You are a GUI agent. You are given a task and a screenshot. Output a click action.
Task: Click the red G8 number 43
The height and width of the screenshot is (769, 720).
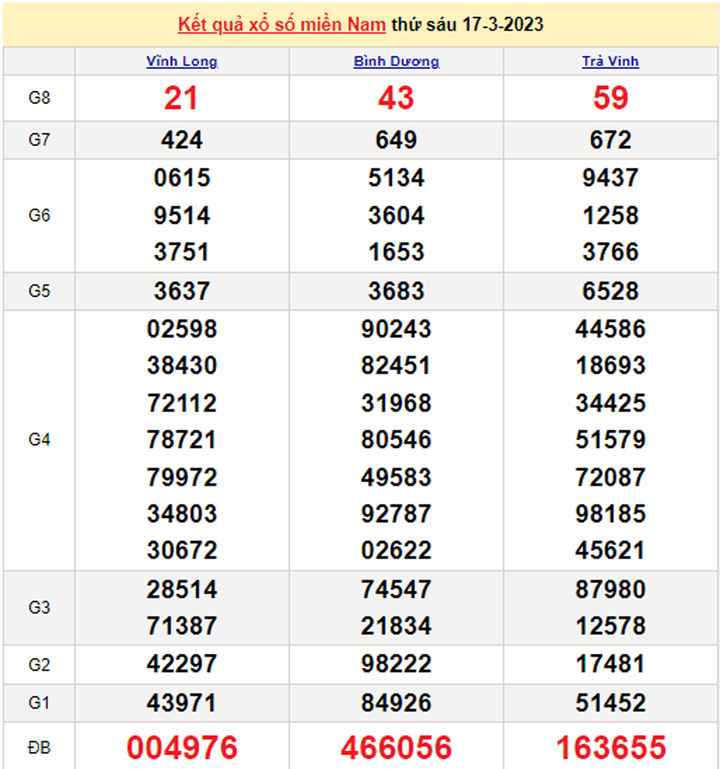click(x=396, y=98)
